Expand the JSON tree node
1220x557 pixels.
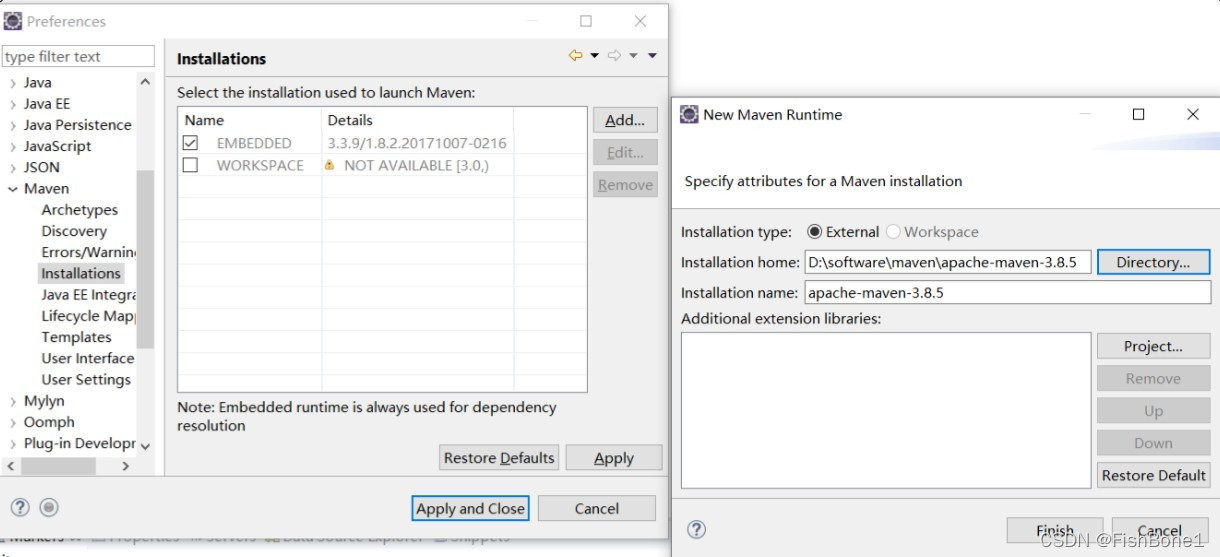click(13, 167)
